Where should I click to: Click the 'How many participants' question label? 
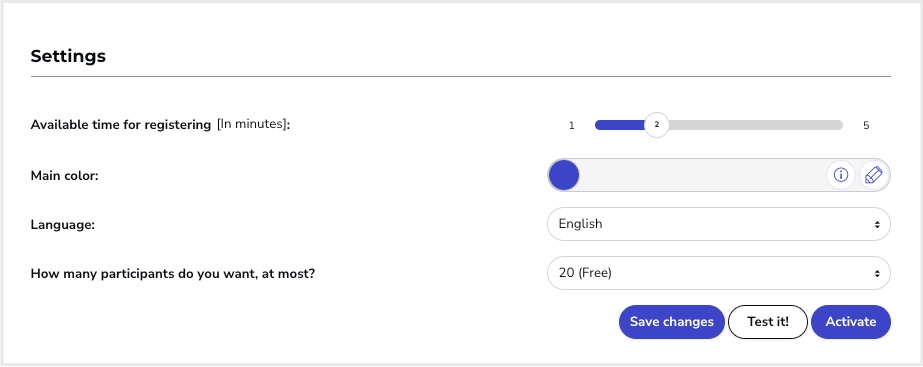[x=172, y=274]
